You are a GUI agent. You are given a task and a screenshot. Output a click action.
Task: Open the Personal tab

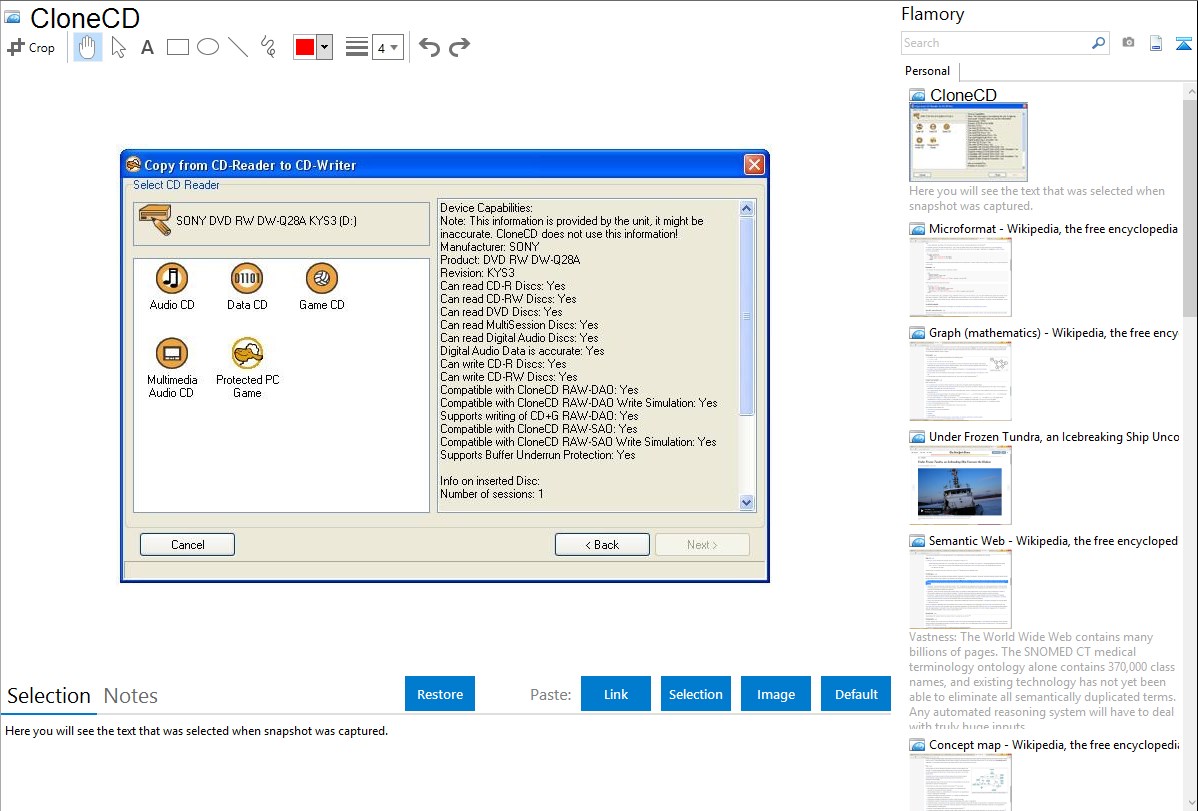coord(927,71)
